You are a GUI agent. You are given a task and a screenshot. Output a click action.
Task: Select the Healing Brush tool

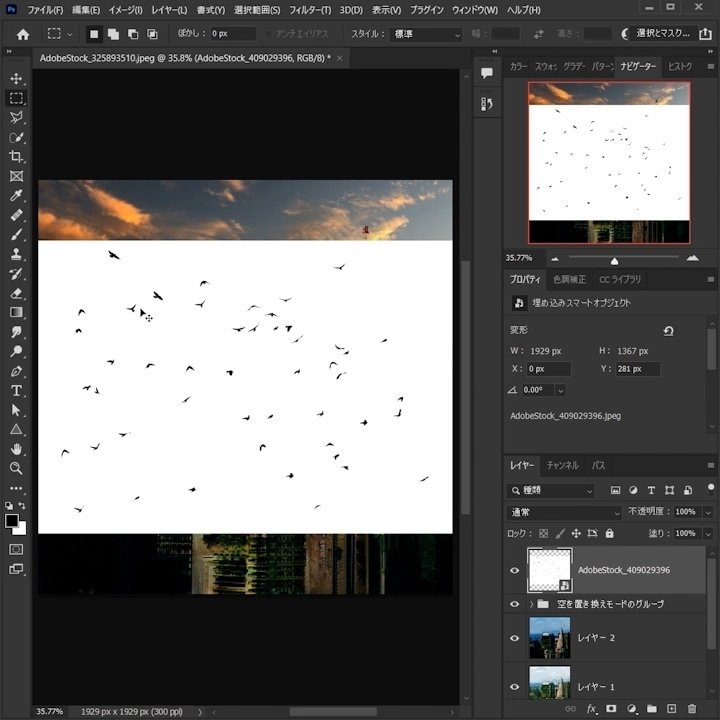pyautogui.click(x=17, y=215)
